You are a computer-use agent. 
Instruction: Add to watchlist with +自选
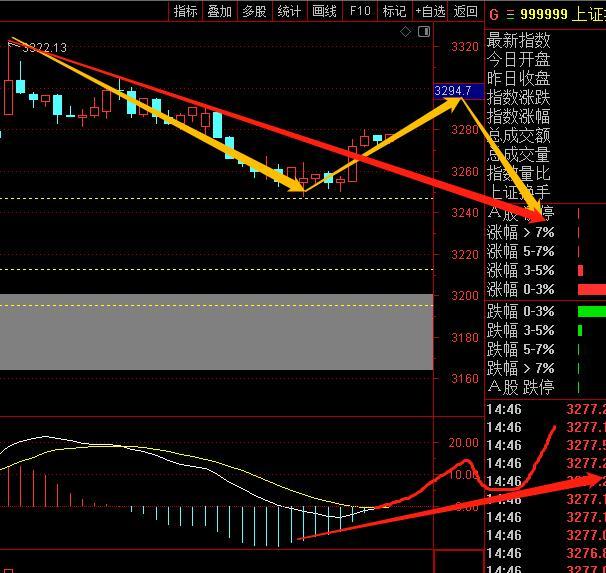point(430,11)
